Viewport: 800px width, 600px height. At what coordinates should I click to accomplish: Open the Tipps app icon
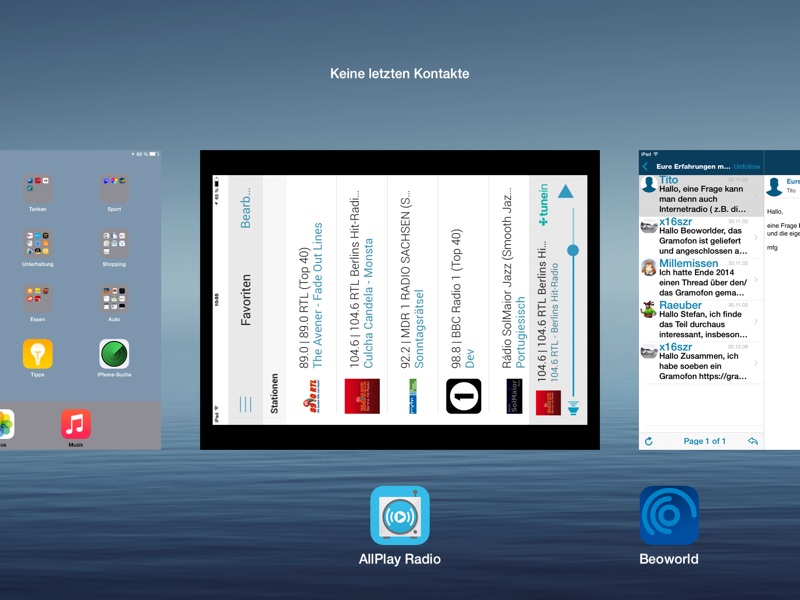[38, 354]
